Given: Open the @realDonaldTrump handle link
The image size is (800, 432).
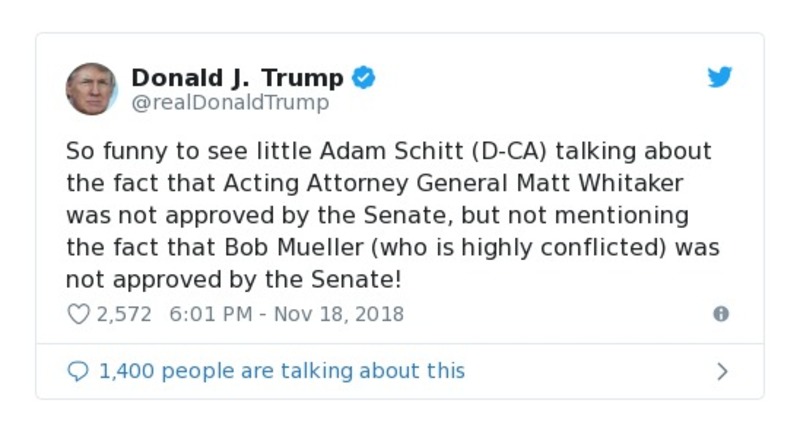Looking at the screenshot, I should pos(230,103).
